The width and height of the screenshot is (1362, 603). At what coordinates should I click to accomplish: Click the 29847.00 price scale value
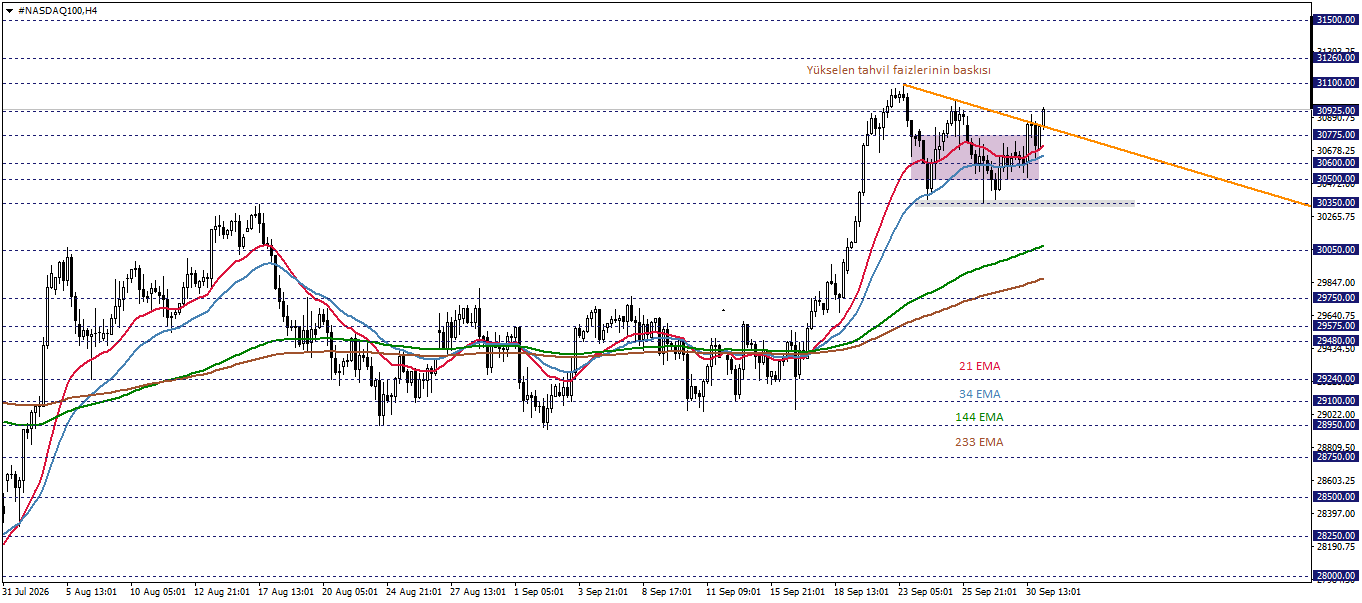[x=1337, y=283]
